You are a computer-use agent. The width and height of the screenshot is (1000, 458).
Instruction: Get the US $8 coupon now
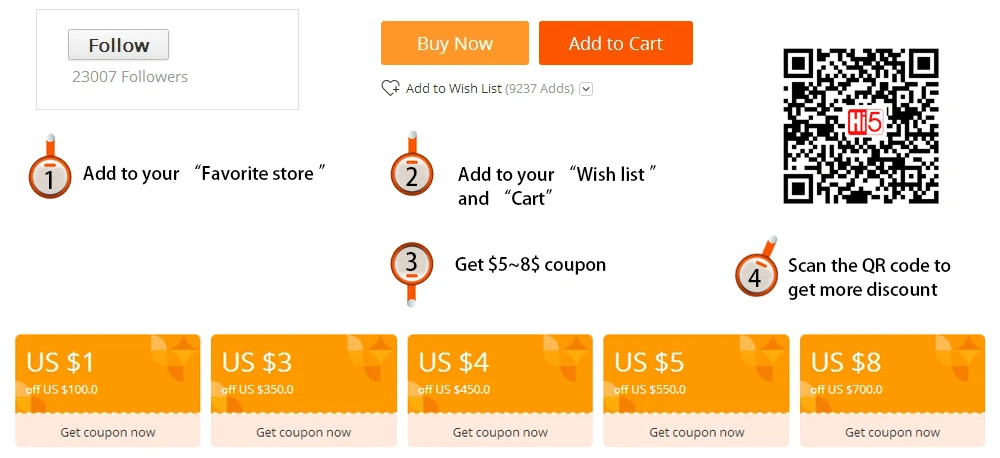[893, 432]
